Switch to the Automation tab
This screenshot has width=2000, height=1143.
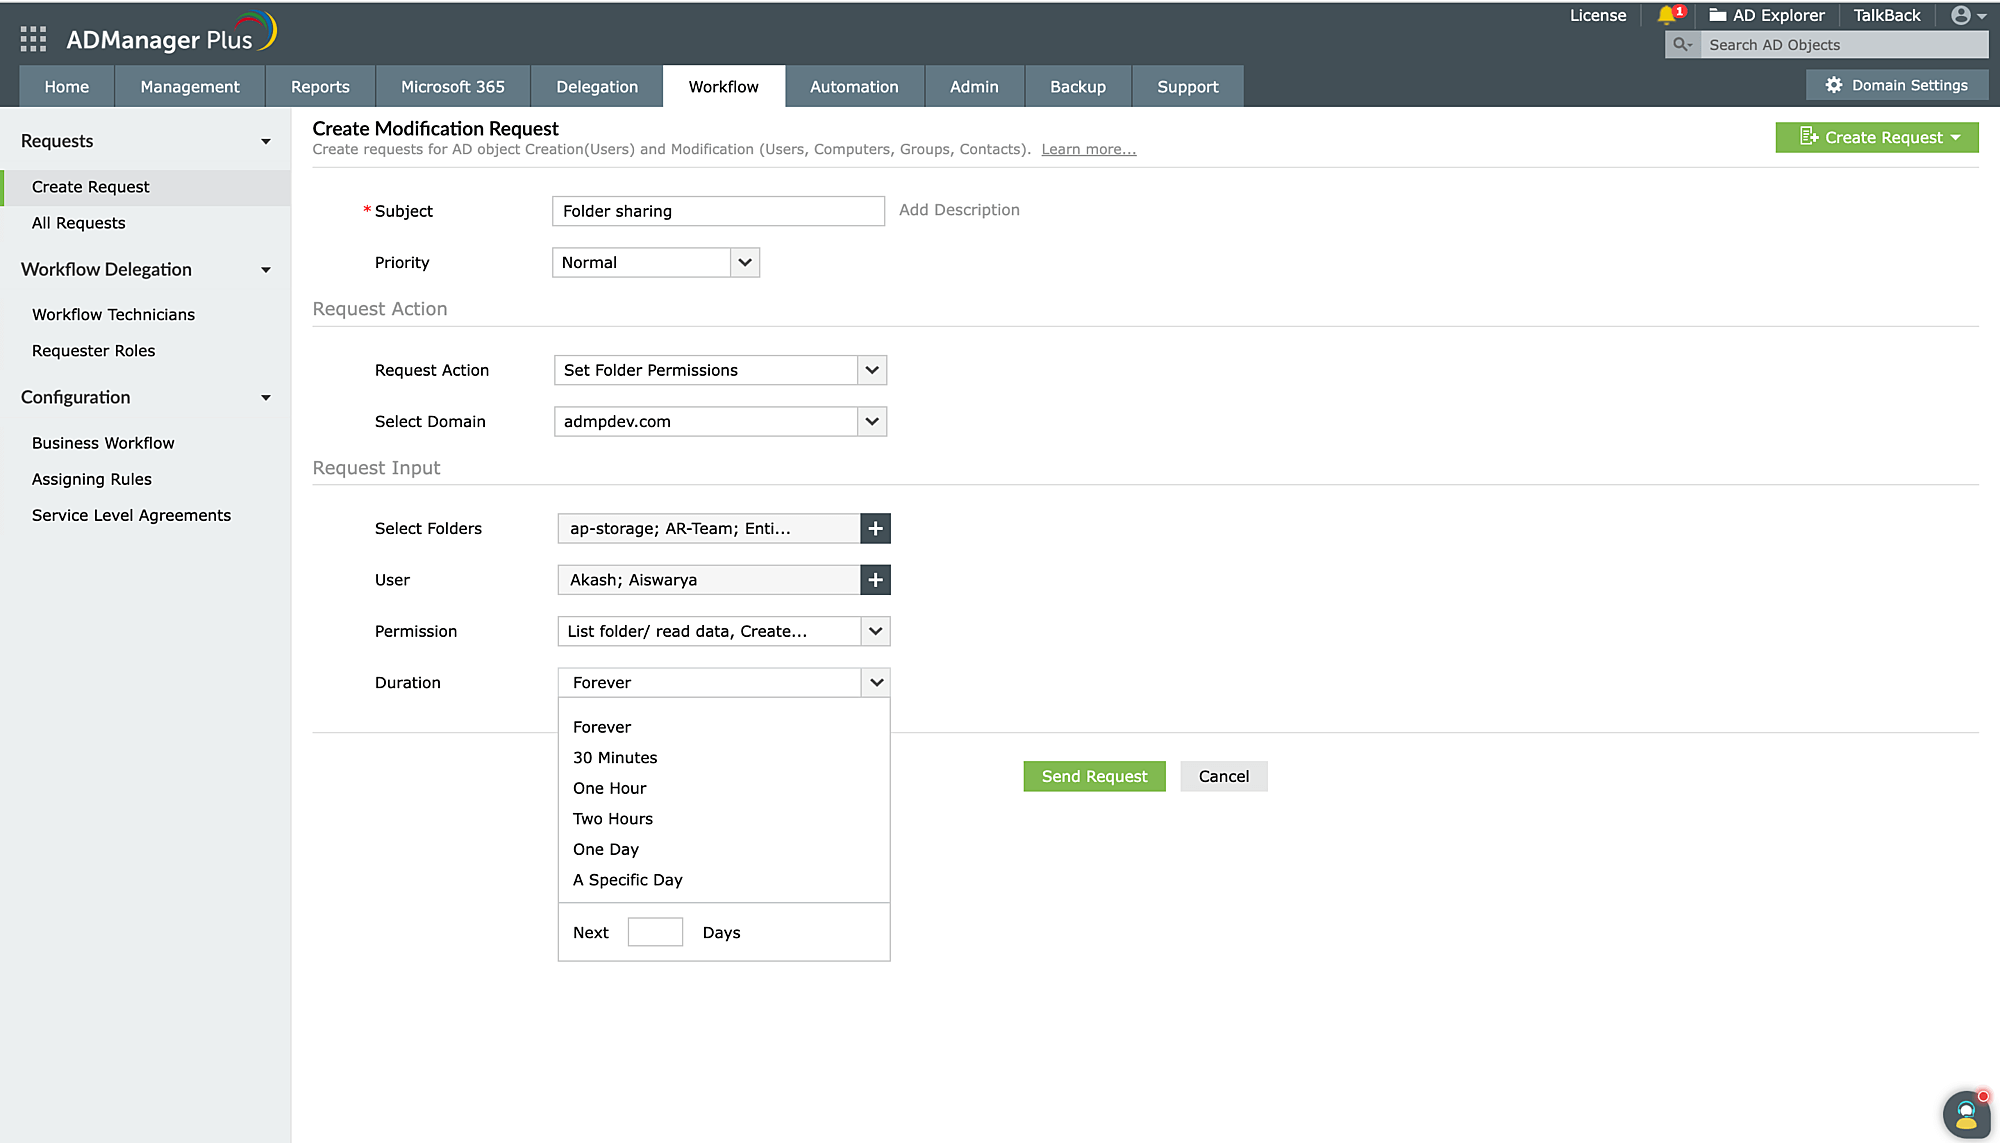point(854,87)
